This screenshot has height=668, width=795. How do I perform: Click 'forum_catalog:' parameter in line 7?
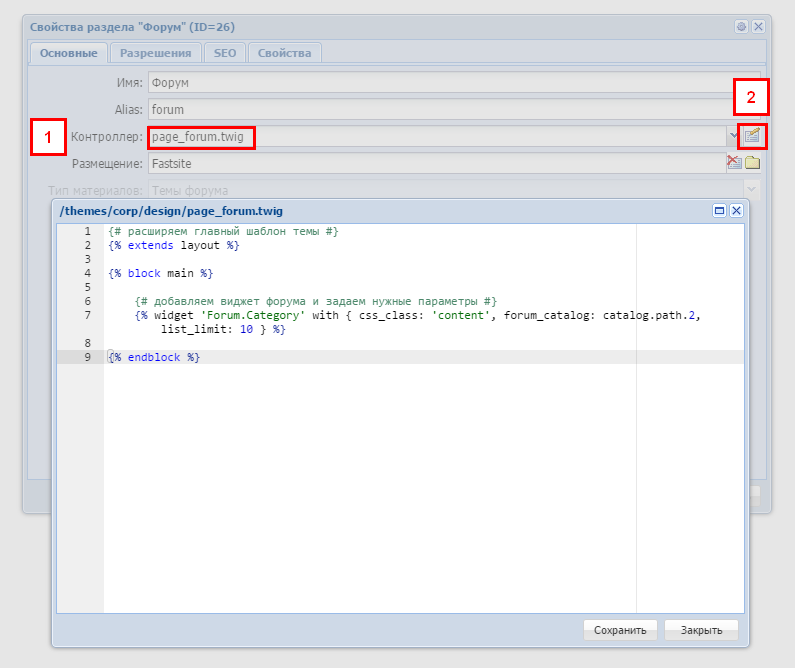coord(550,315)
